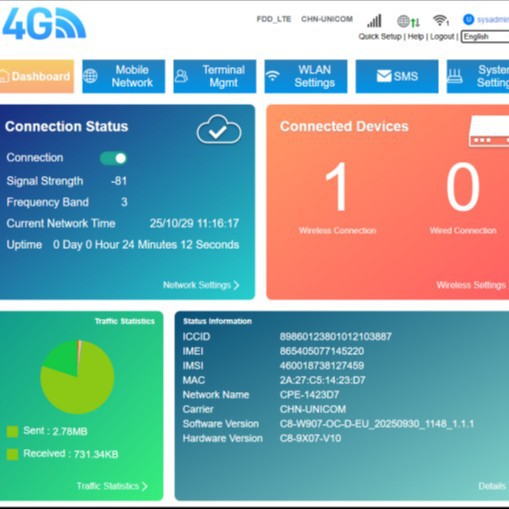Viewport: 509px width, 509px height.
Task: Click the sysadmin user avatar icon
Action: [468, 19]
